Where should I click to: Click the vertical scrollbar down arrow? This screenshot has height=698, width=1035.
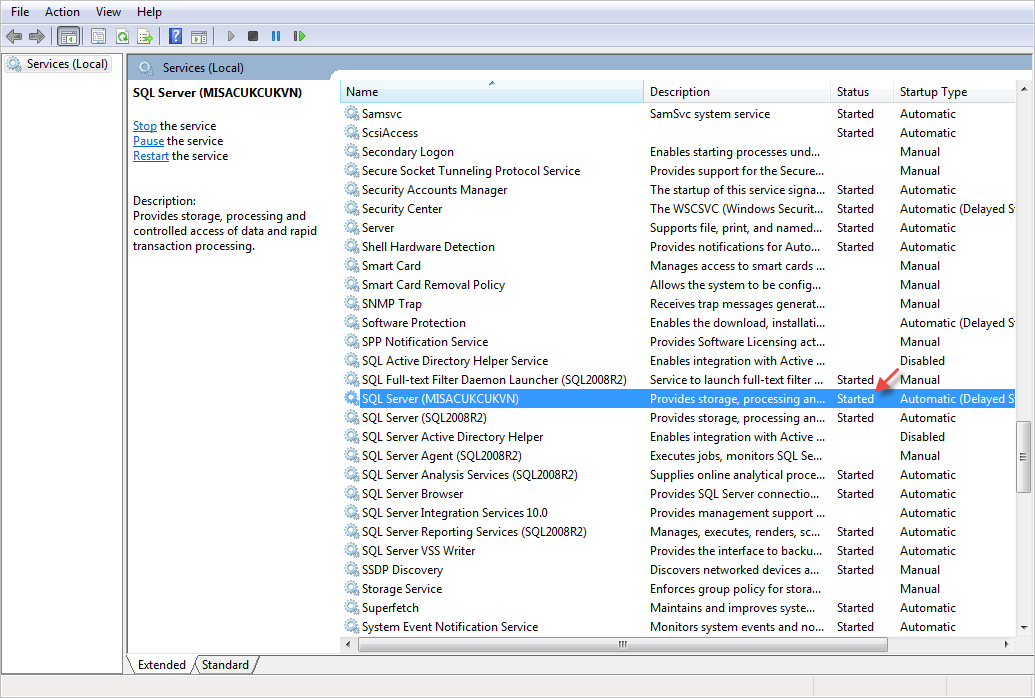[1024, 628]
